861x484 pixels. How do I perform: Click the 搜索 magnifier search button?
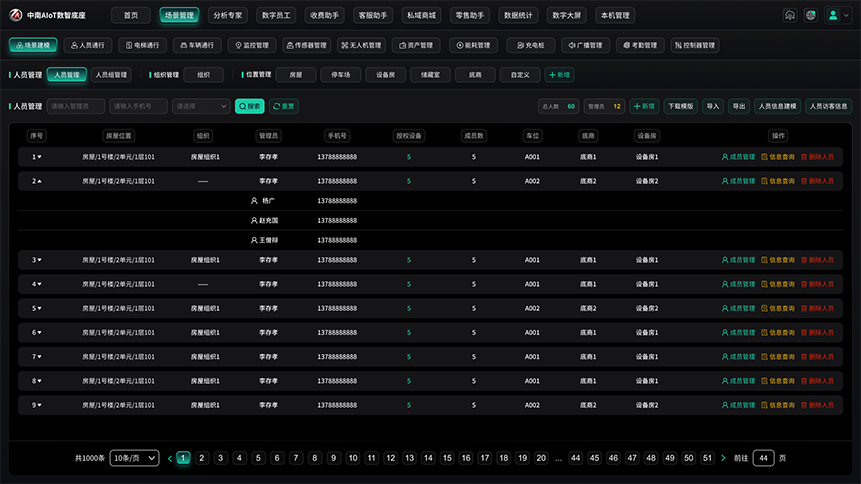coord(250,106)
